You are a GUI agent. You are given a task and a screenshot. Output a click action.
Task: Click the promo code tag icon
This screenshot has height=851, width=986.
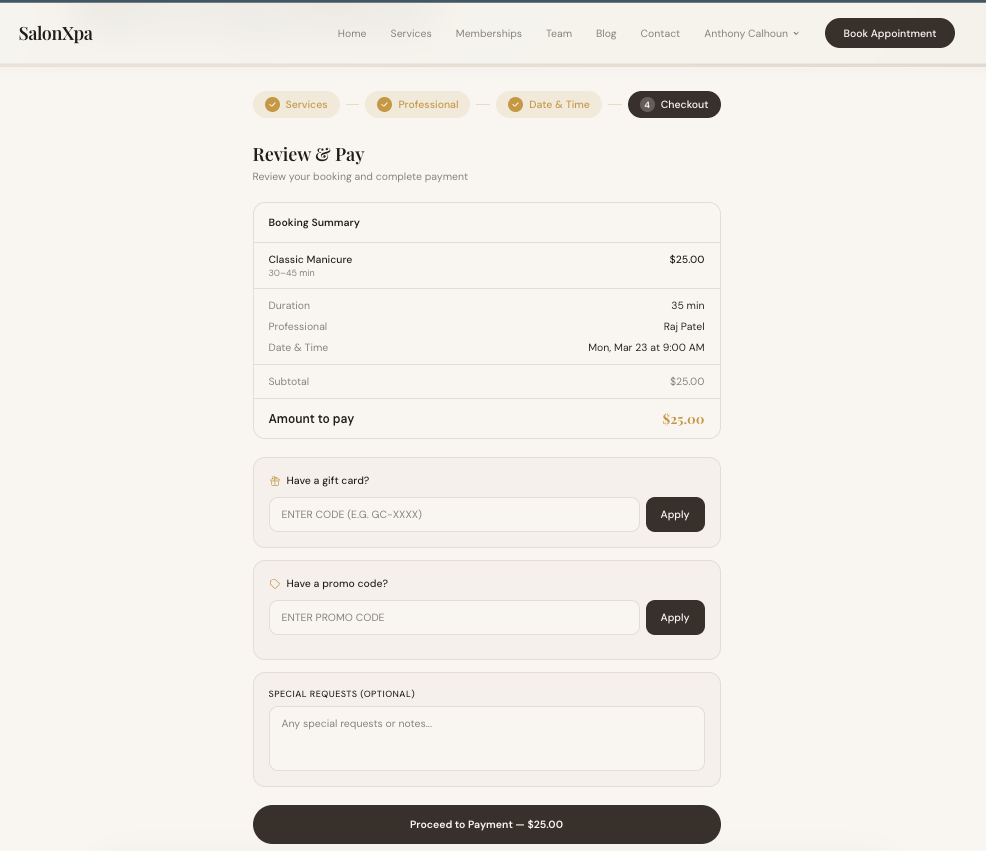pos(275,583)
